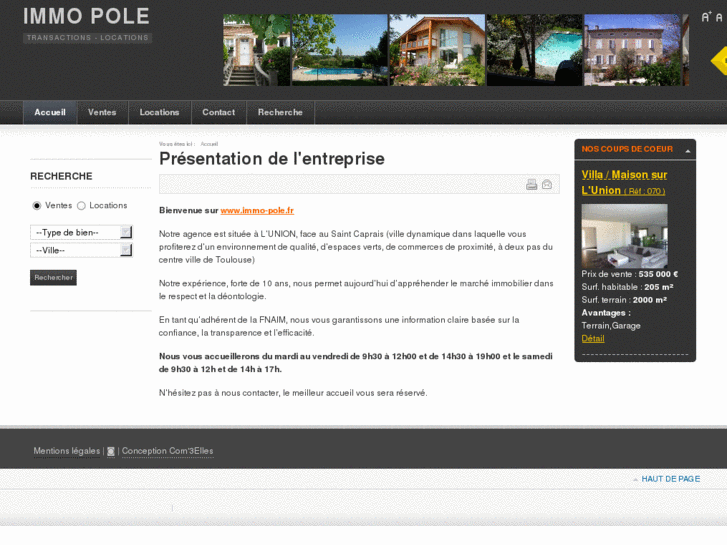Click the HAUT DE PAGE arrow icon
Viewport: 727px width, 545px height.
pos(636,479)
